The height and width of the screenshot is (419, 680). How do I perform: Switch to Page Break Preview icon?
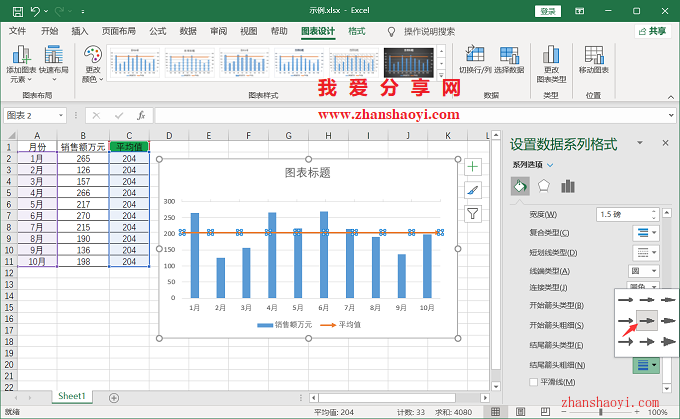pos(545,412)
